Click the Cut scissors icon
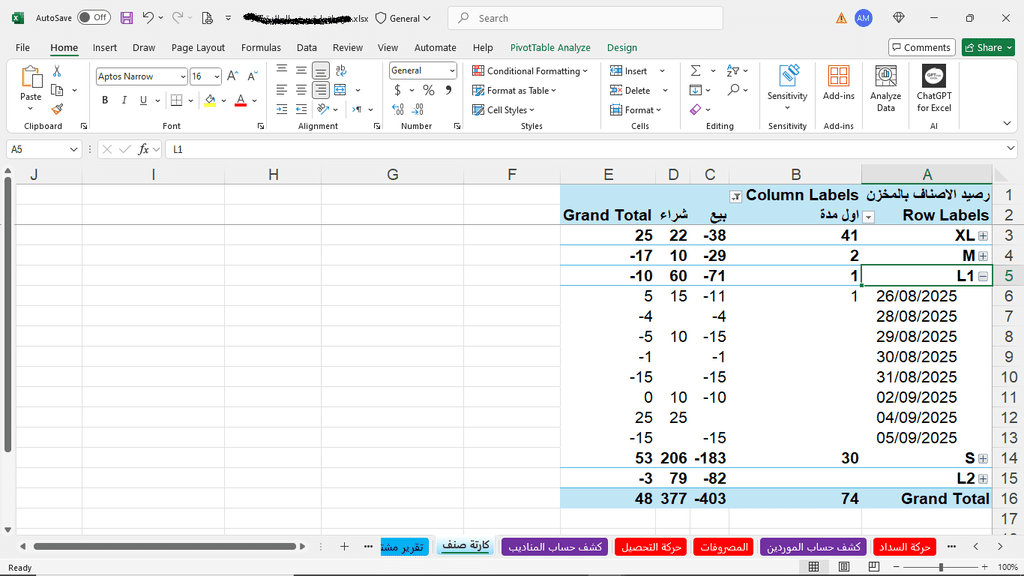Image resolution: width=1024 pixels, height=576 pixels. tap(57, 71)
